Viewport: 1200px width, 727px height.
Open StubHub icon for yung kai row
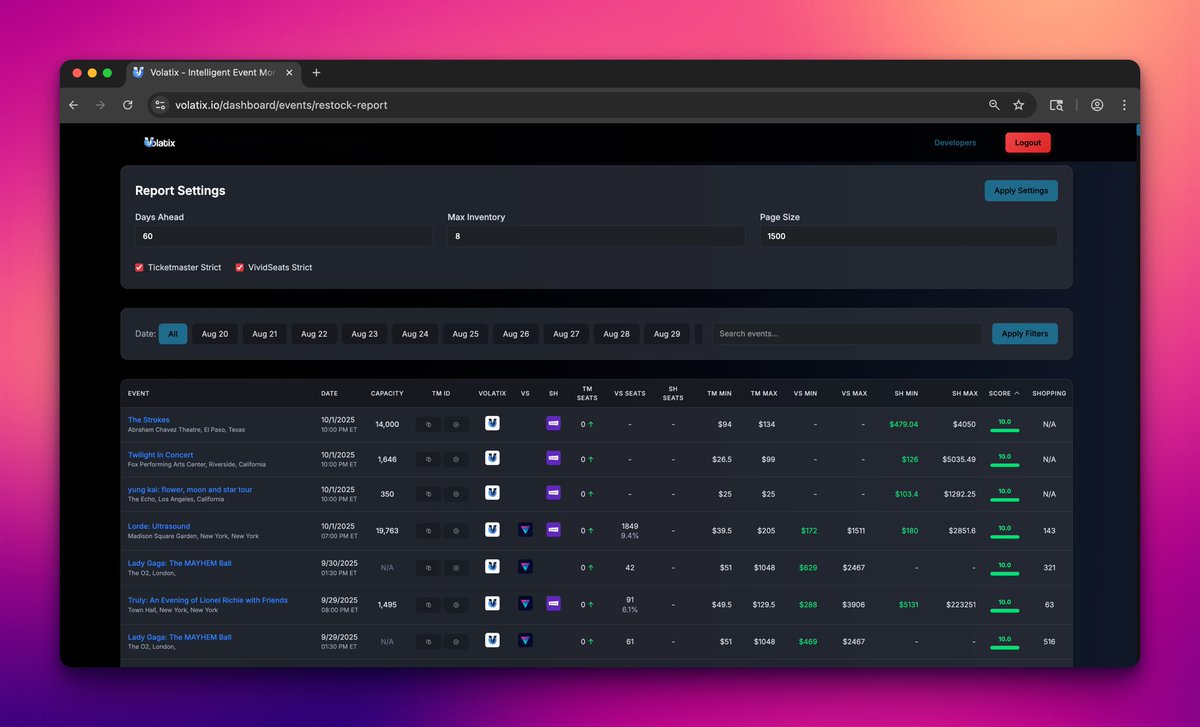553,493
